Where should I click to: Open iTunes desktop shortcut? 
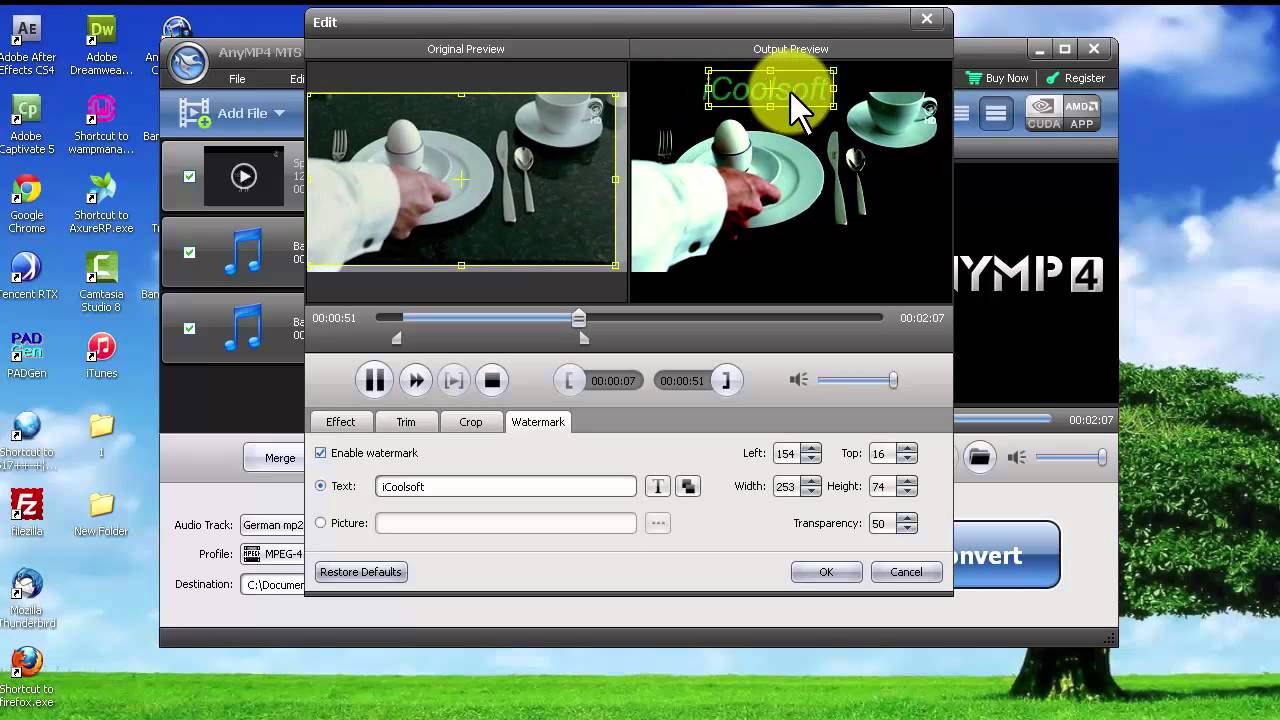click(101, 355)
